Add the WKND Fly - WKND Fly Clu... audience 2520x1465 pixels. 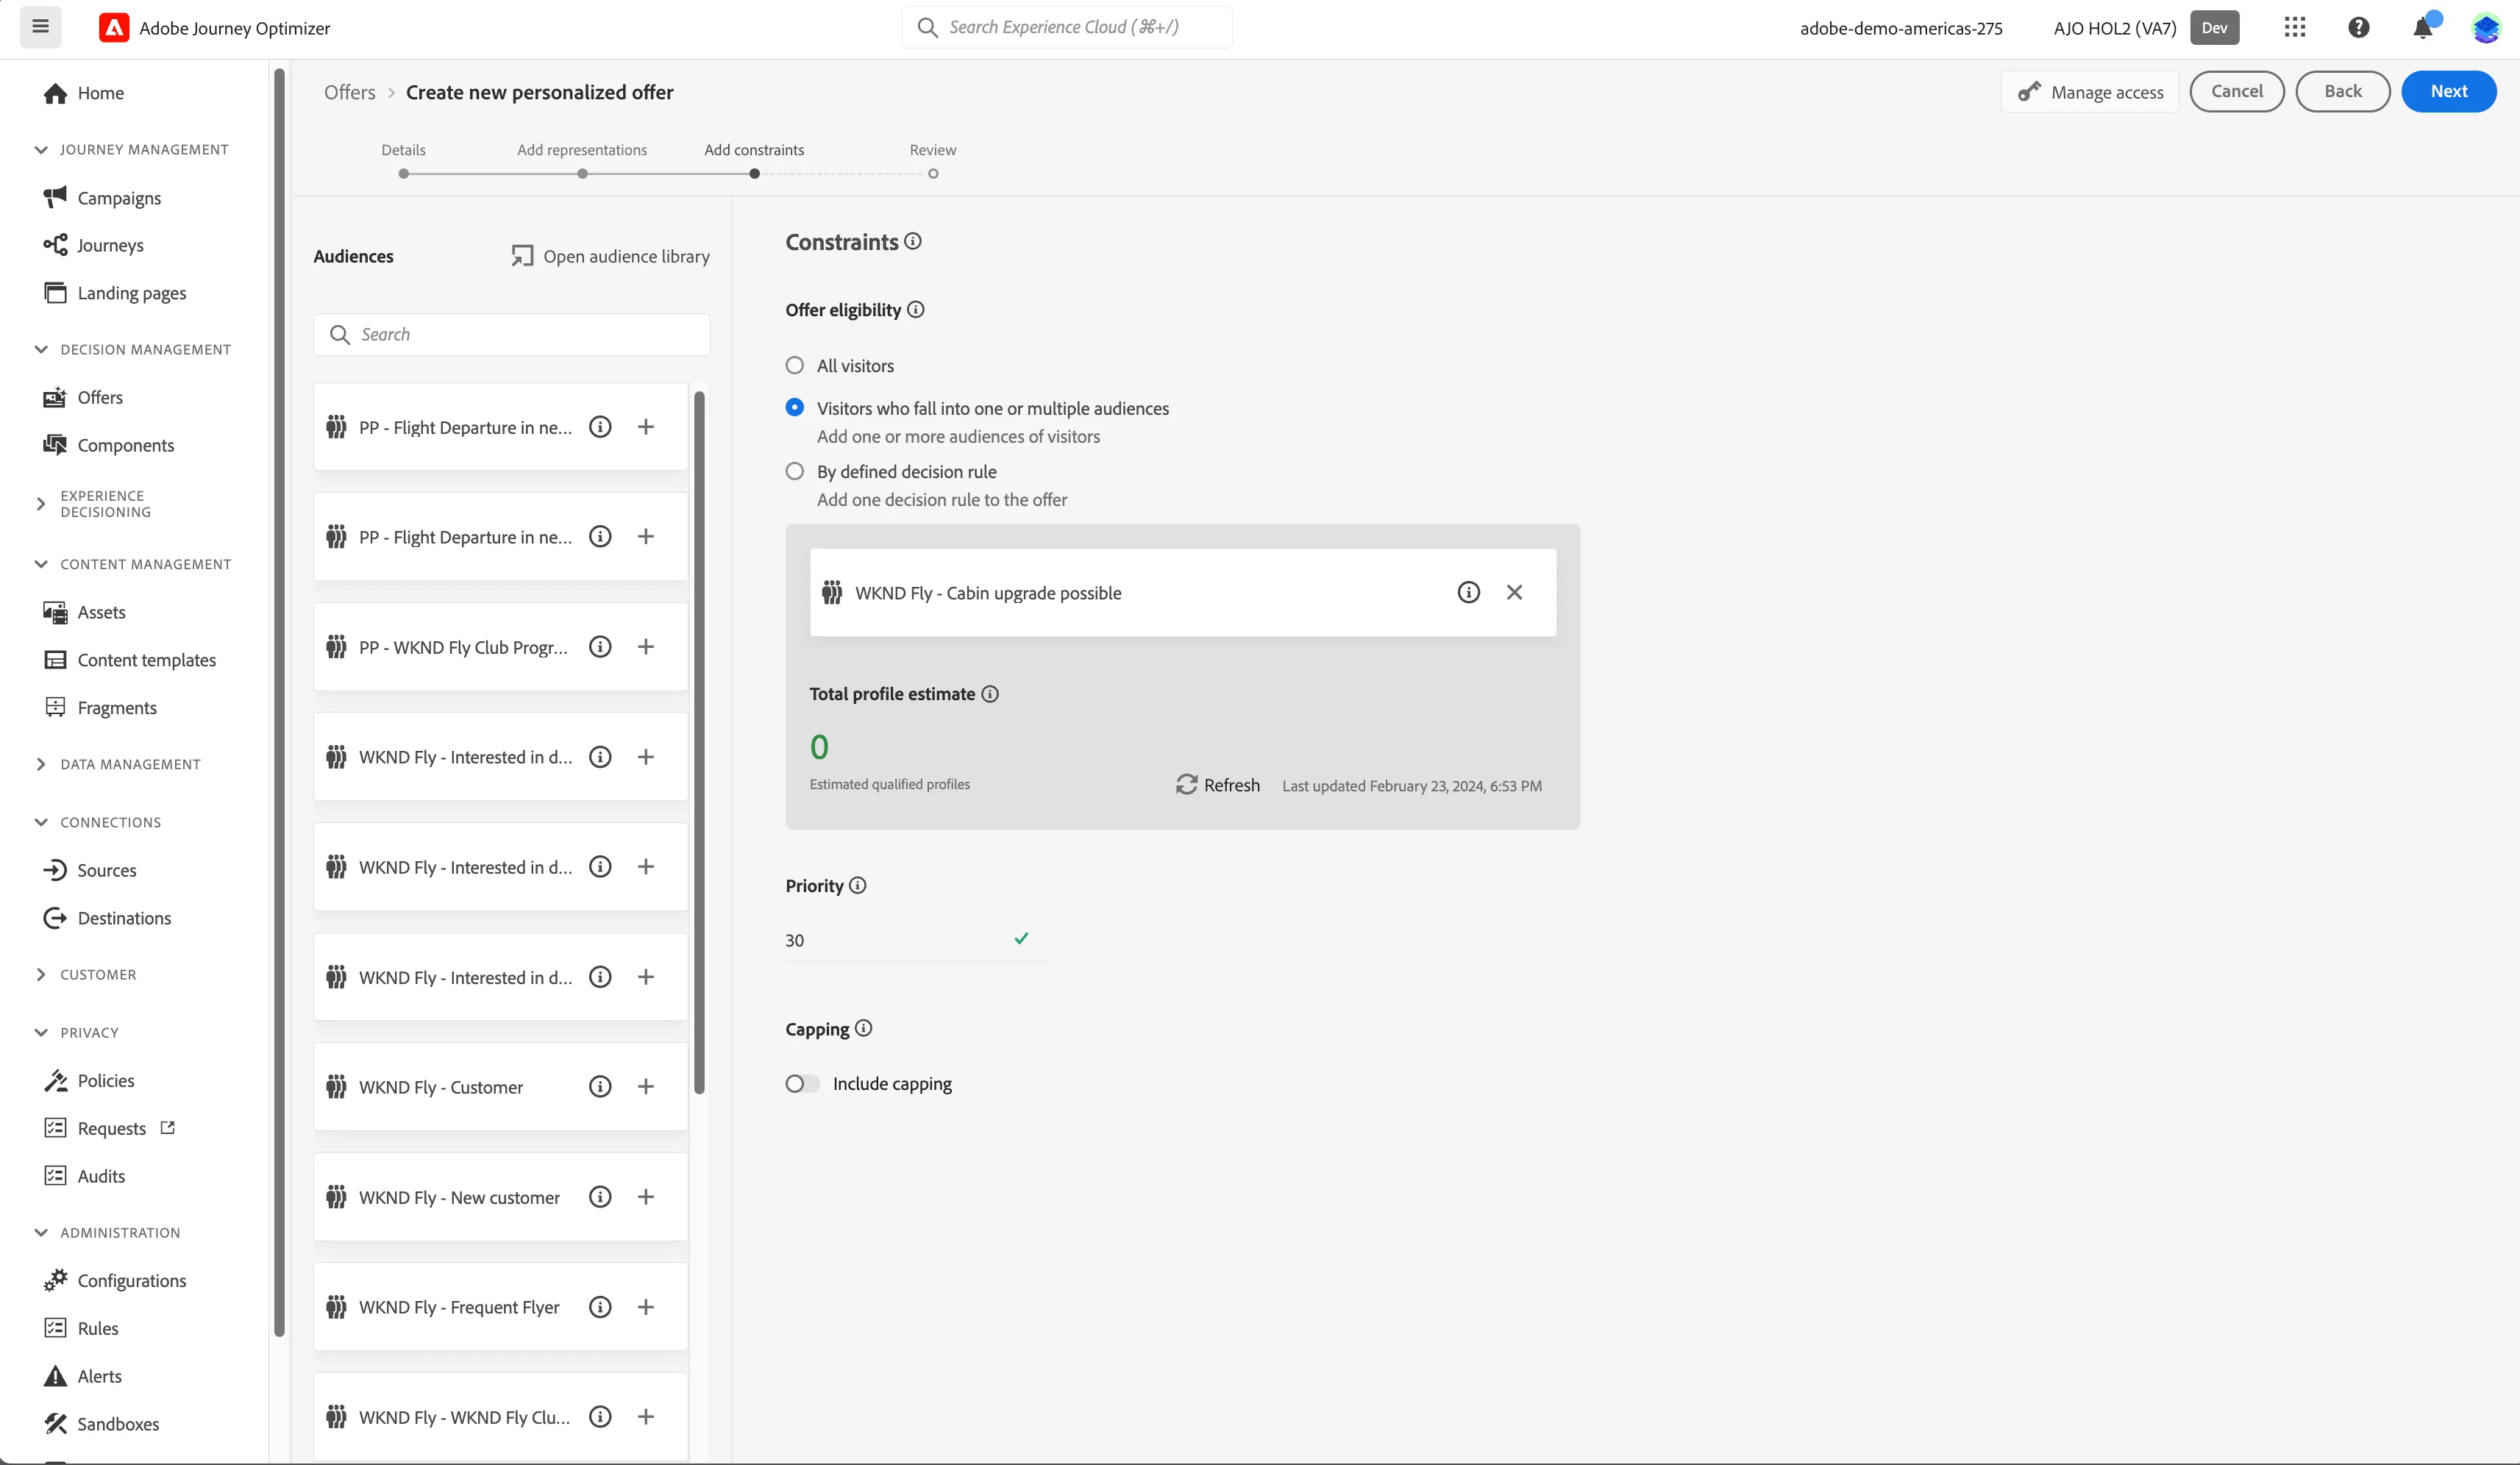tap(646, 1416)
